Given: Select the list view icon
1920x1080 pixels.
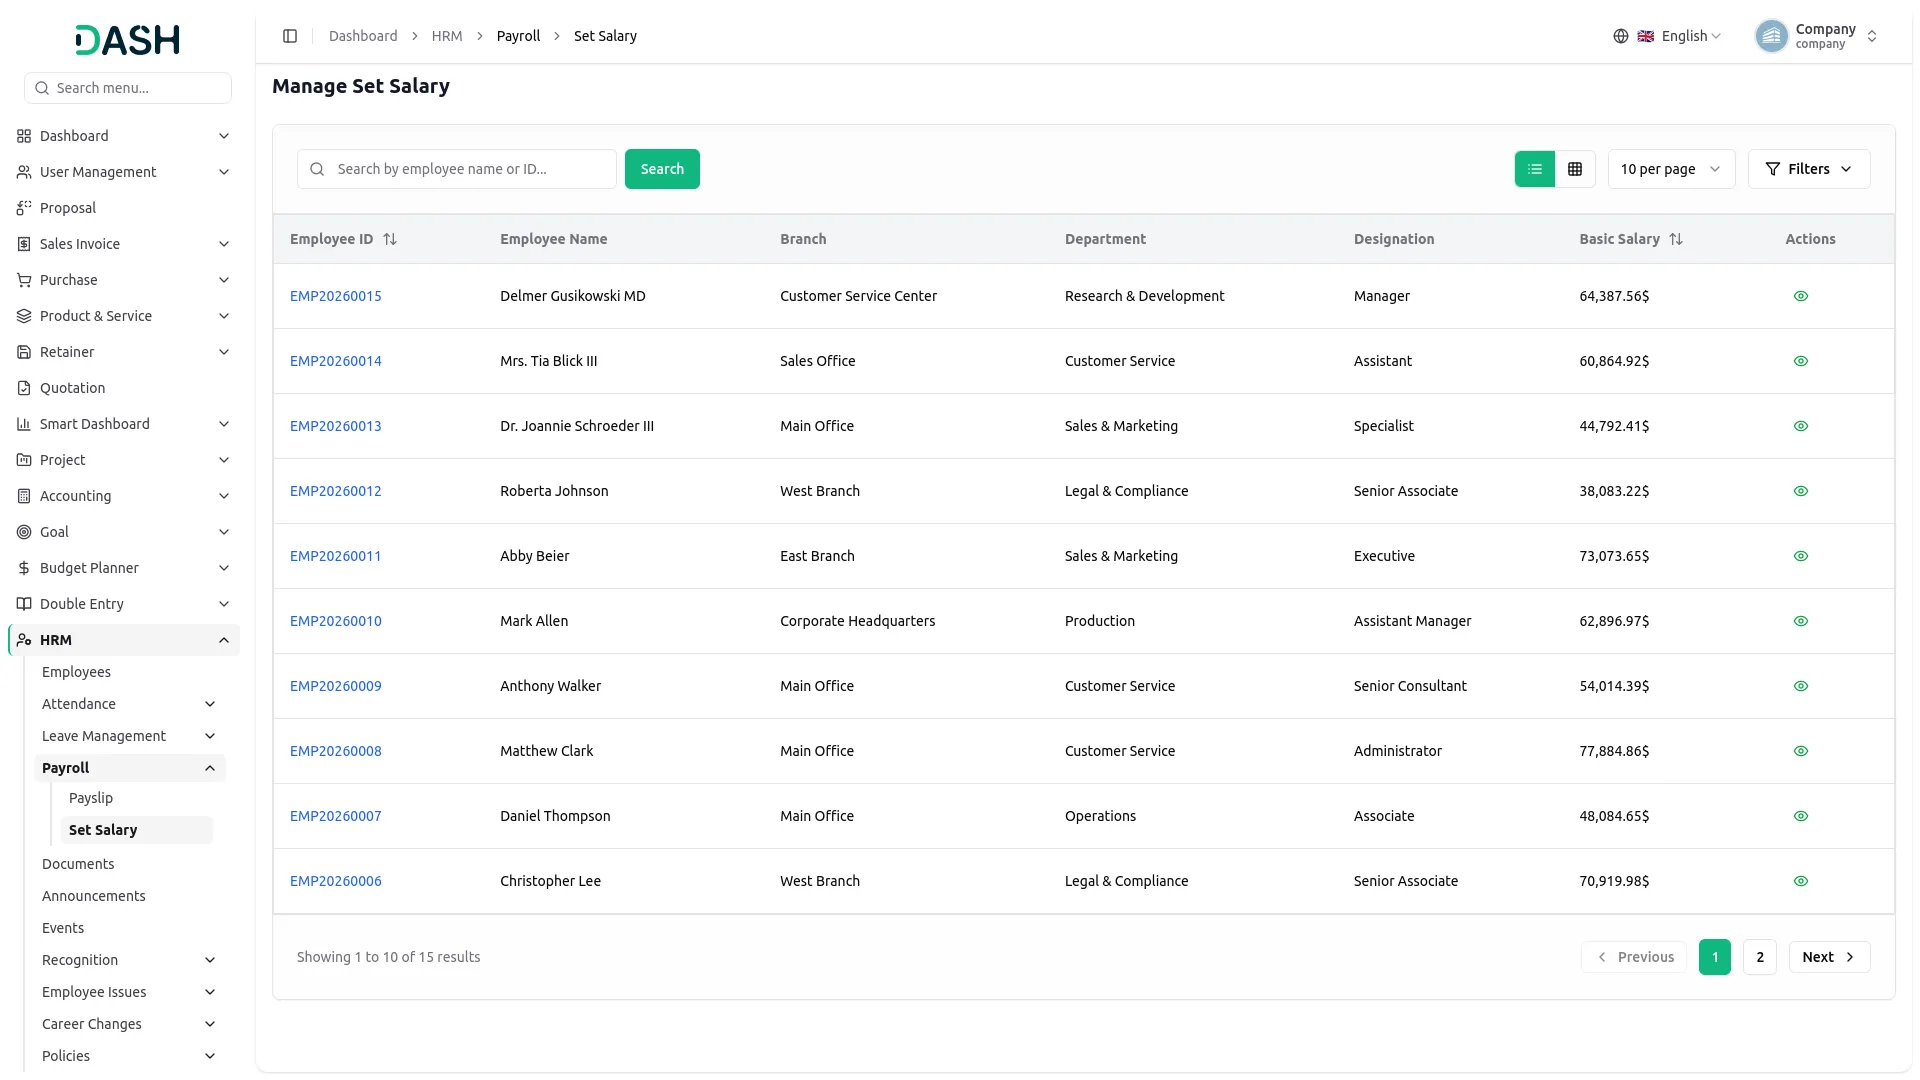Looking at the screenshot, I should pyautogui.click(x=1535, y=169).
